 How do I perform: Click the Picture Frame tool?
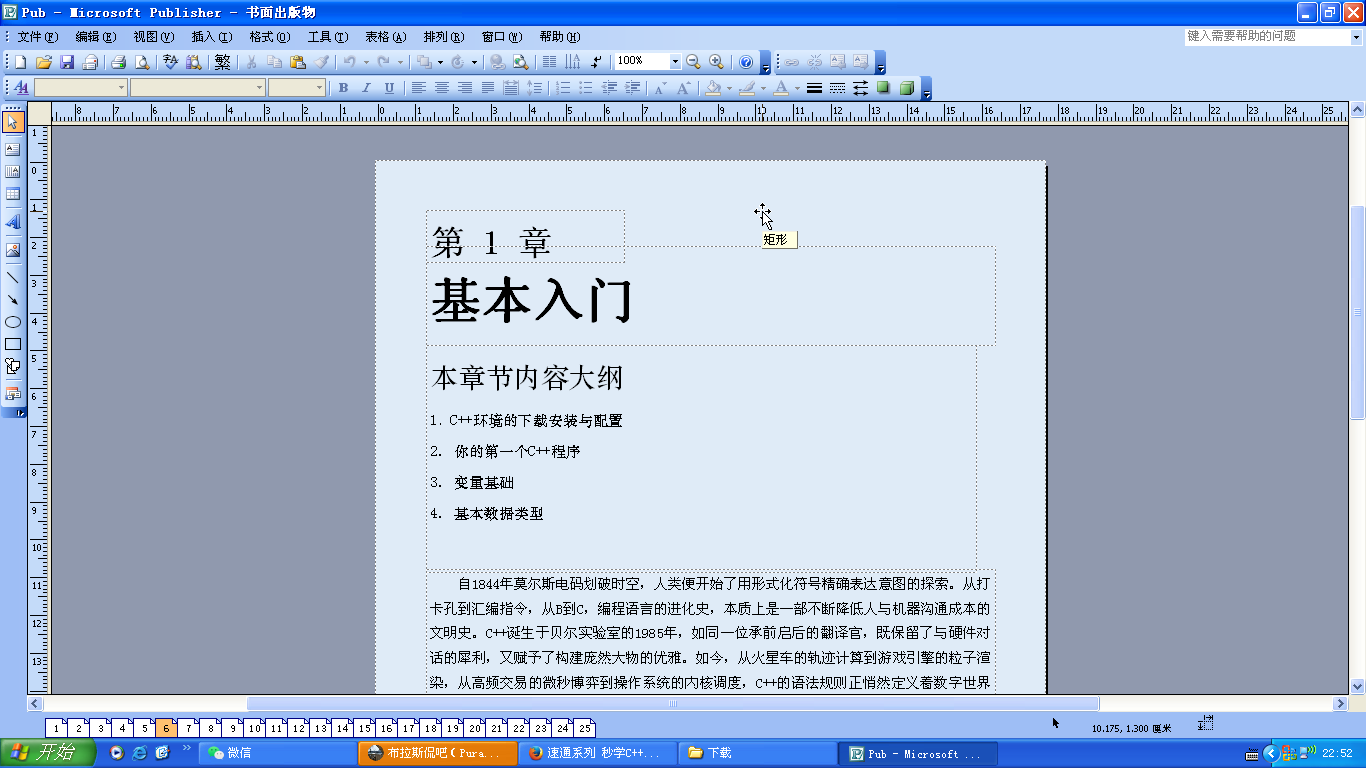click(x=13, y=250)
